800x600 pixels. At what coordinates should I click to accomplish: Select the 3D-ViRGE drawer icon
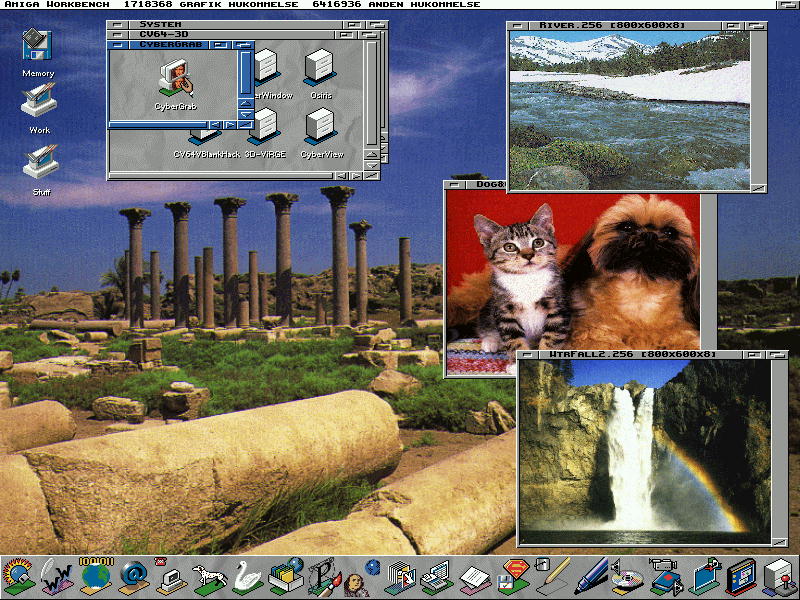point(265,126)
